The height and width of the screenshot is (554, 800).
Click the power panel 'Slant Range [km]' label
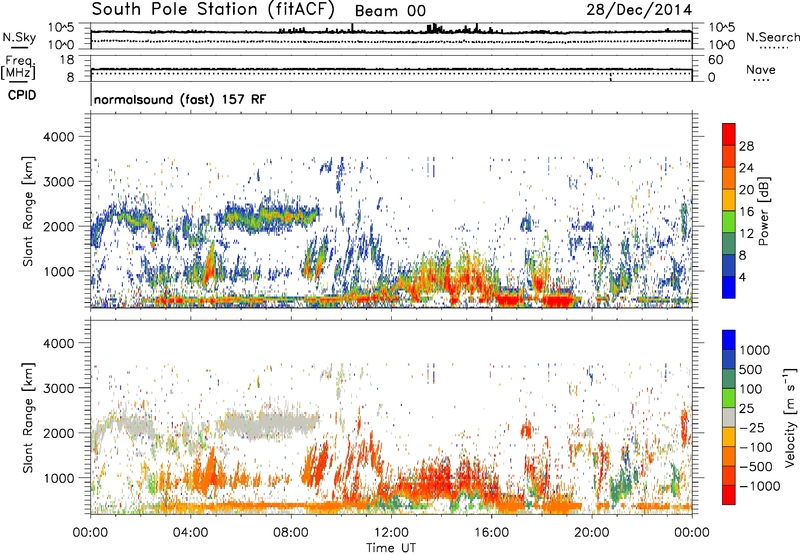28,211
